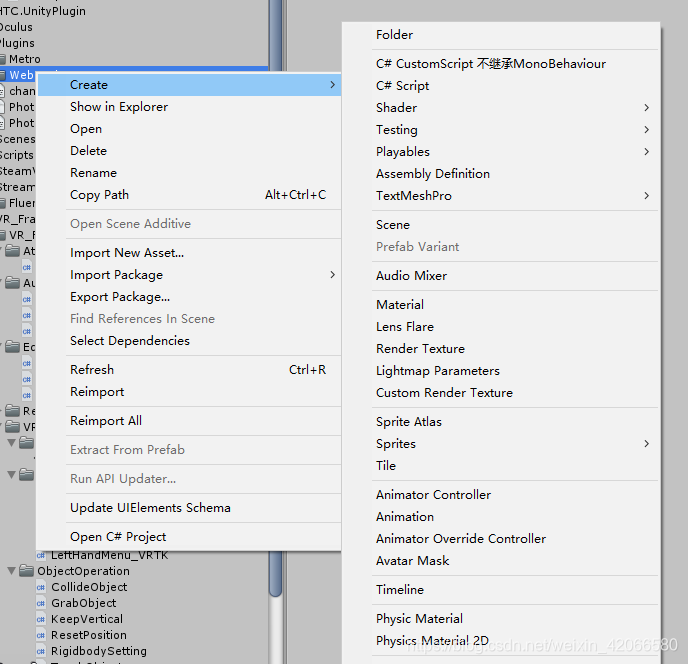Select the ResetPosition script
This screenshot has height=664, width=688.
tap(134, 635)
